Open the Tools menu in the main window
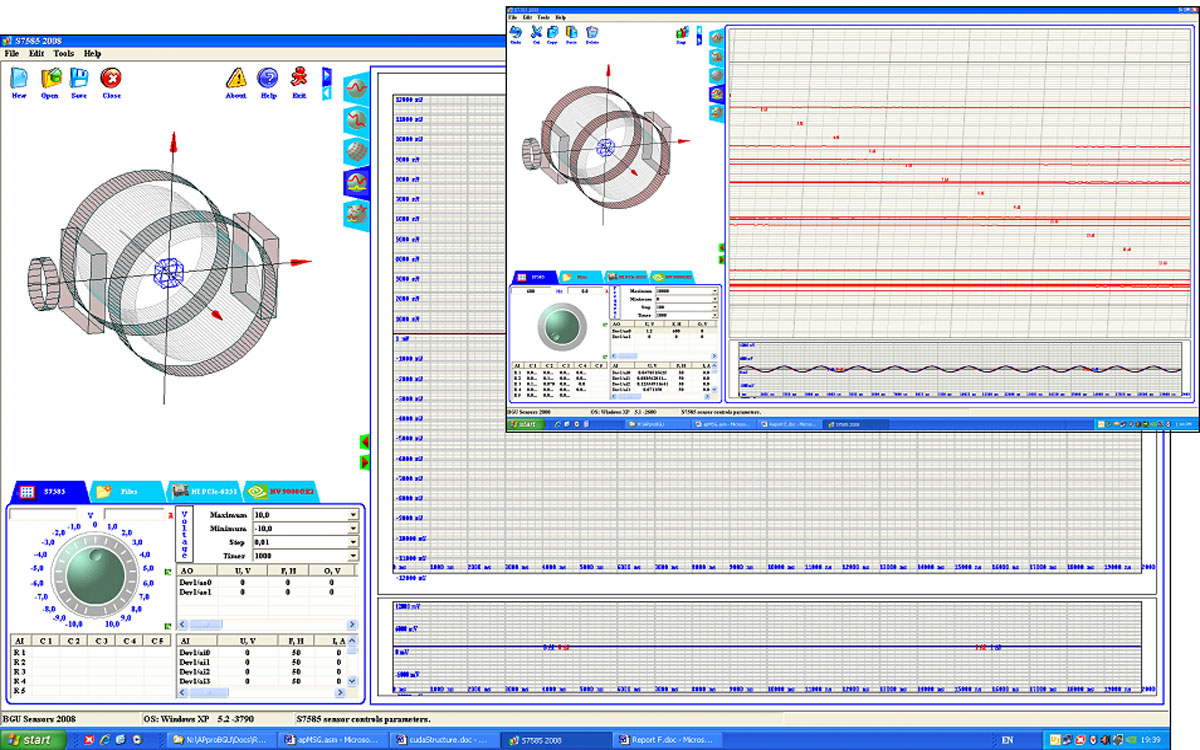1200x750 pixels. point(63,53)
